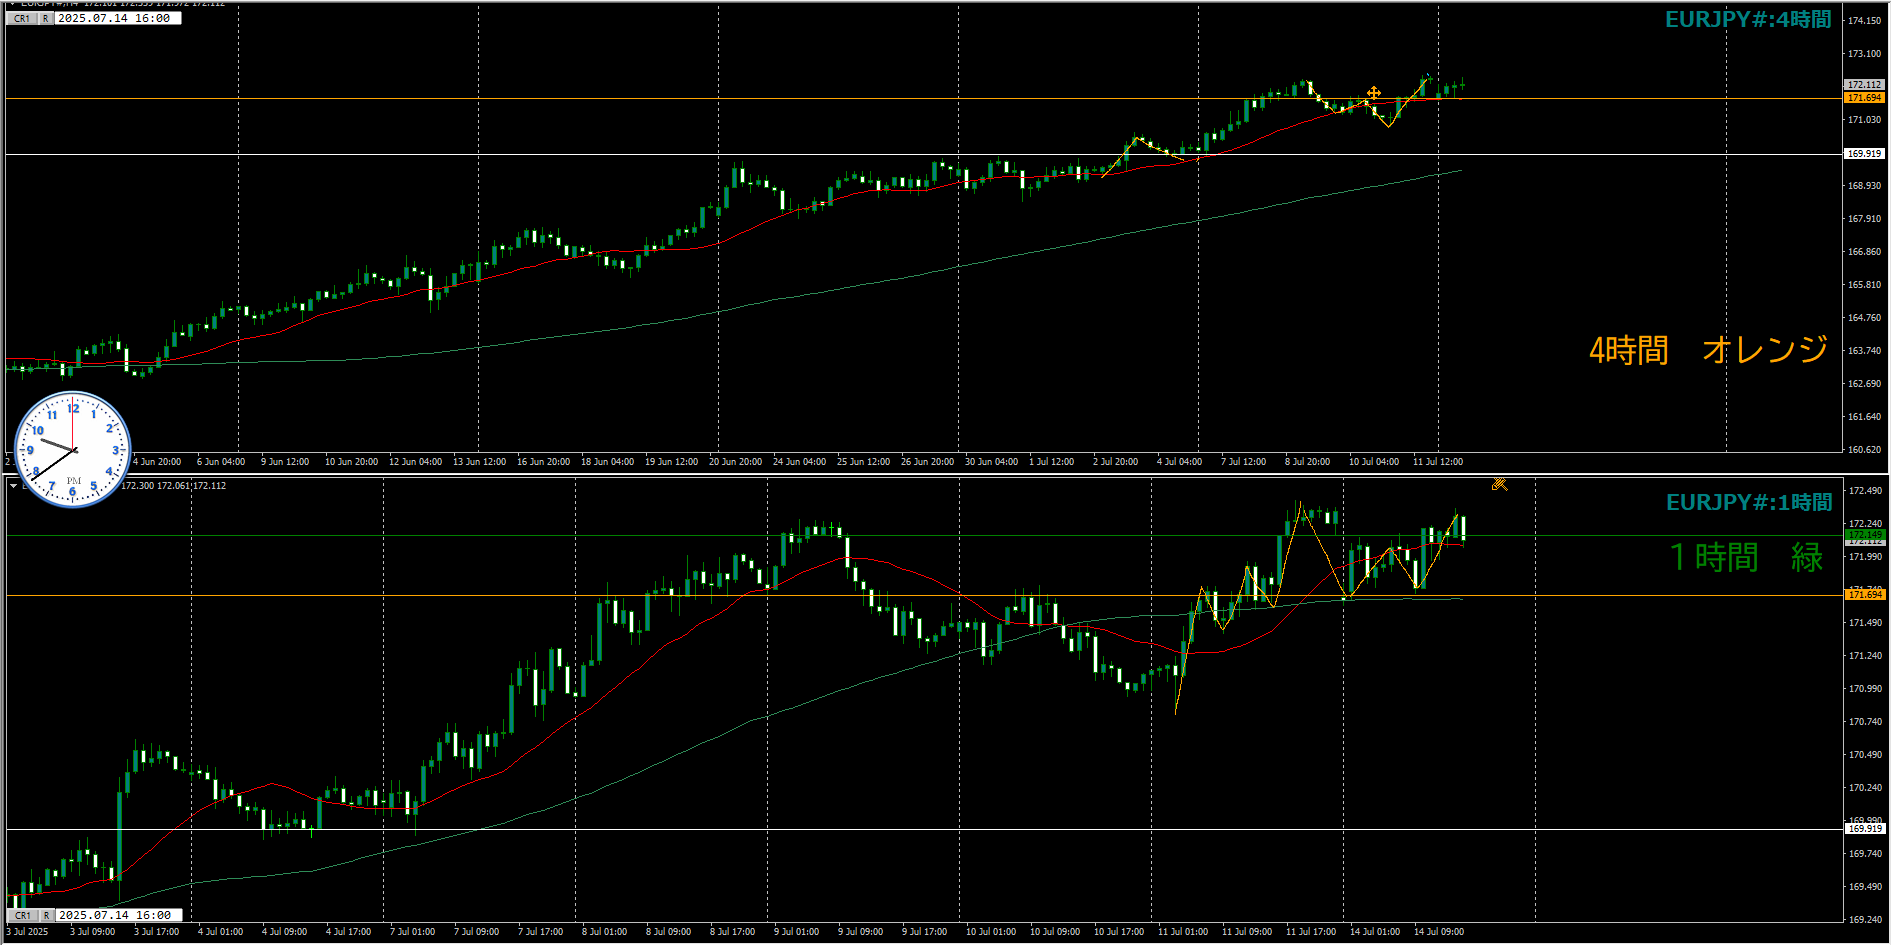1891x945 pixels.
Task: Click the 20 Jun 20:00 label on the 4-hour time axis
Action: click(x=735, y=462)
